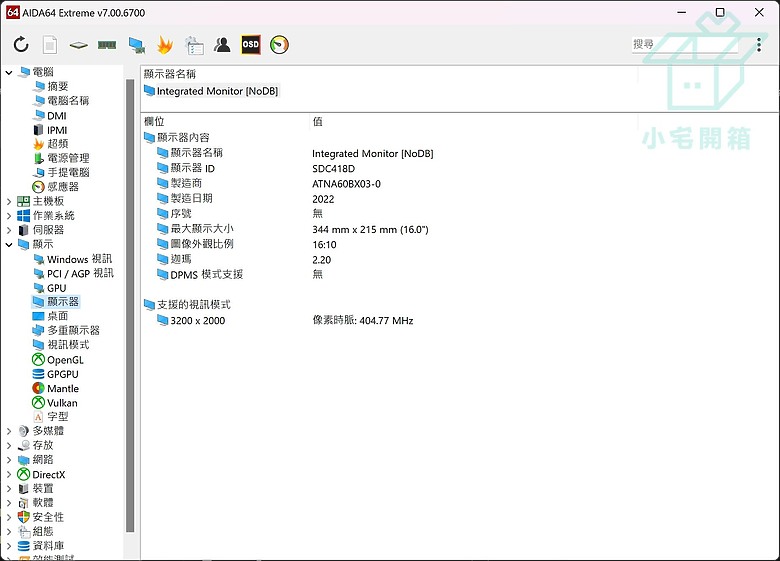
Task: Open the memory module benchmark icon
Action: (107, 45)
